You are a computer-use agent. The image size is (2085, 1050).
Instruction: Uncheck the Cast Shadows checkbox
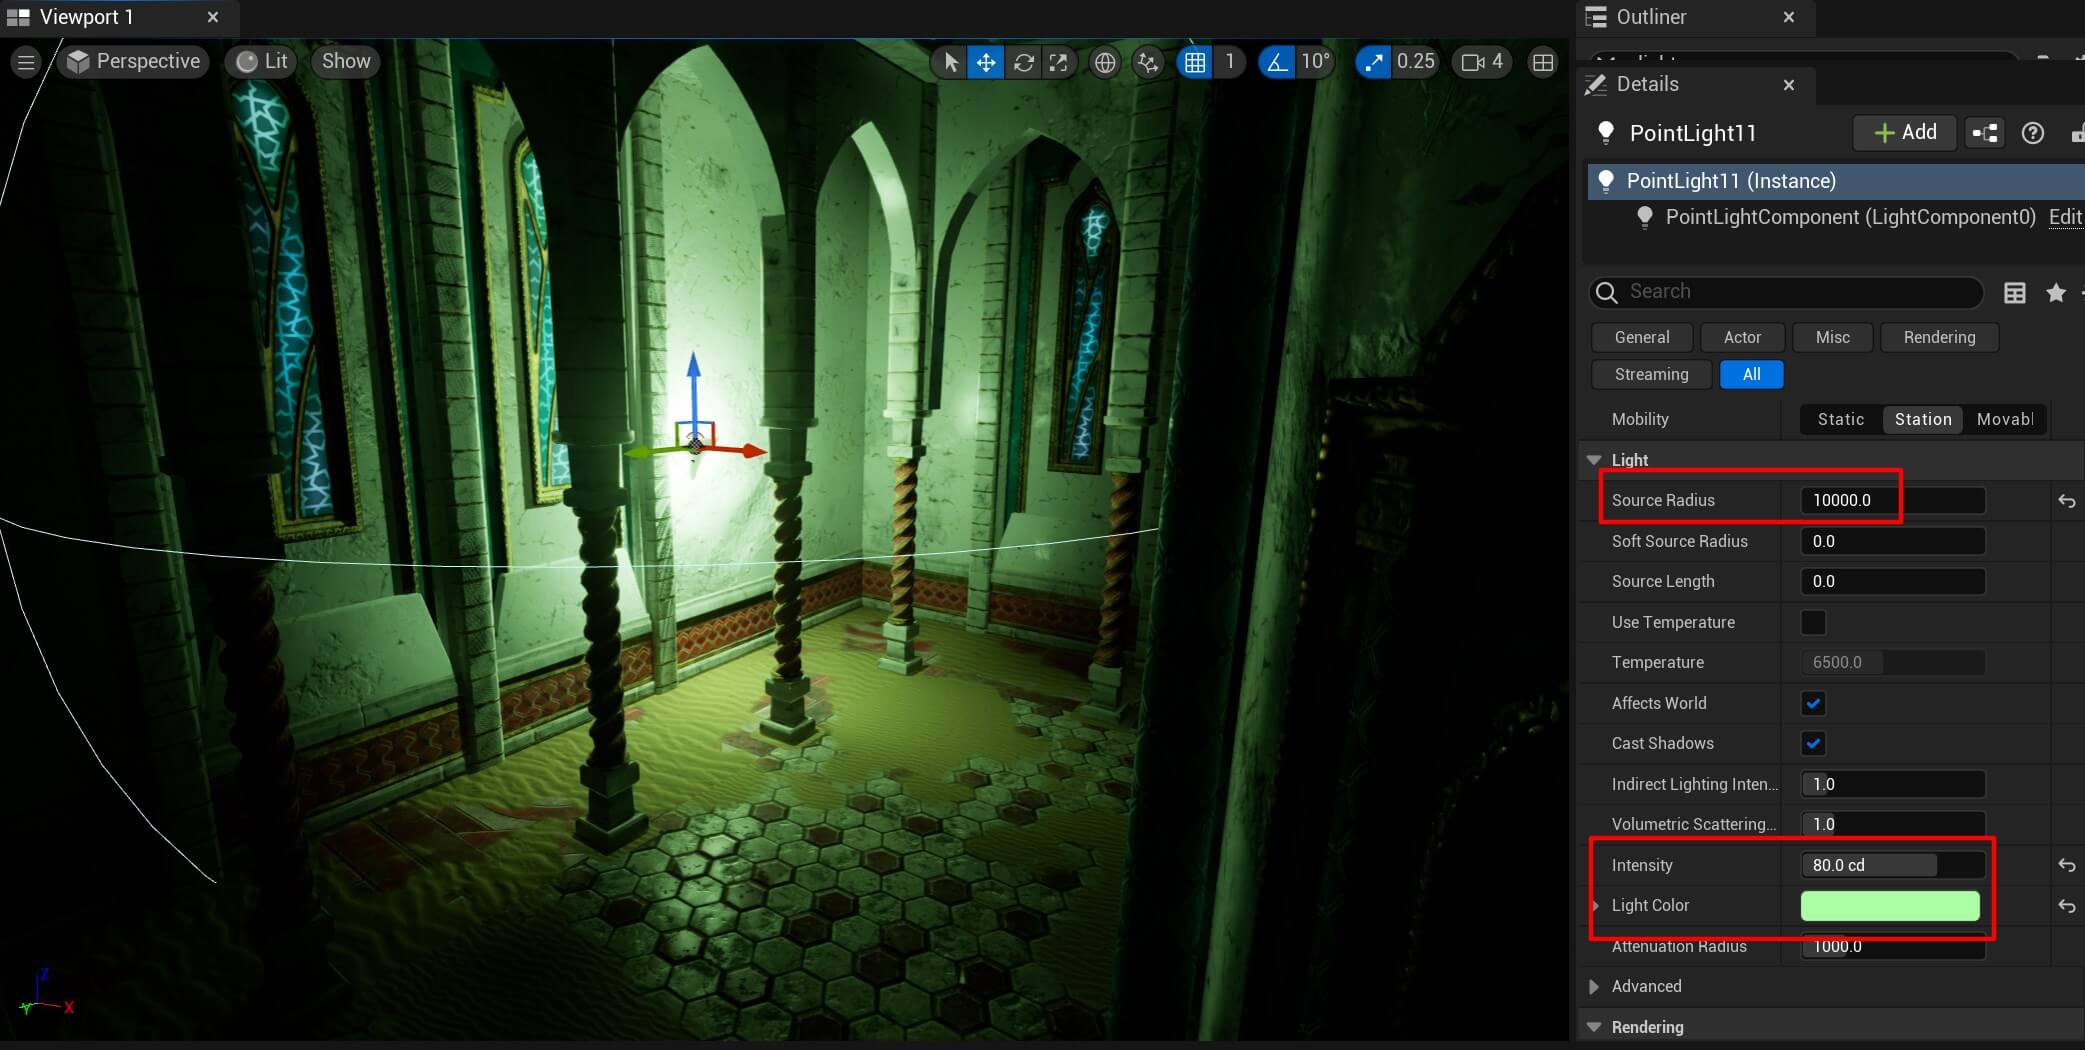1813,744
